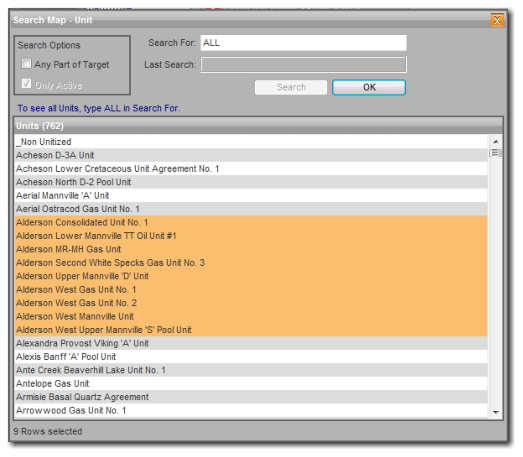Toggle the Only Active checkbox
Viewport: 523px width, 457px height.
coord(26,84)
